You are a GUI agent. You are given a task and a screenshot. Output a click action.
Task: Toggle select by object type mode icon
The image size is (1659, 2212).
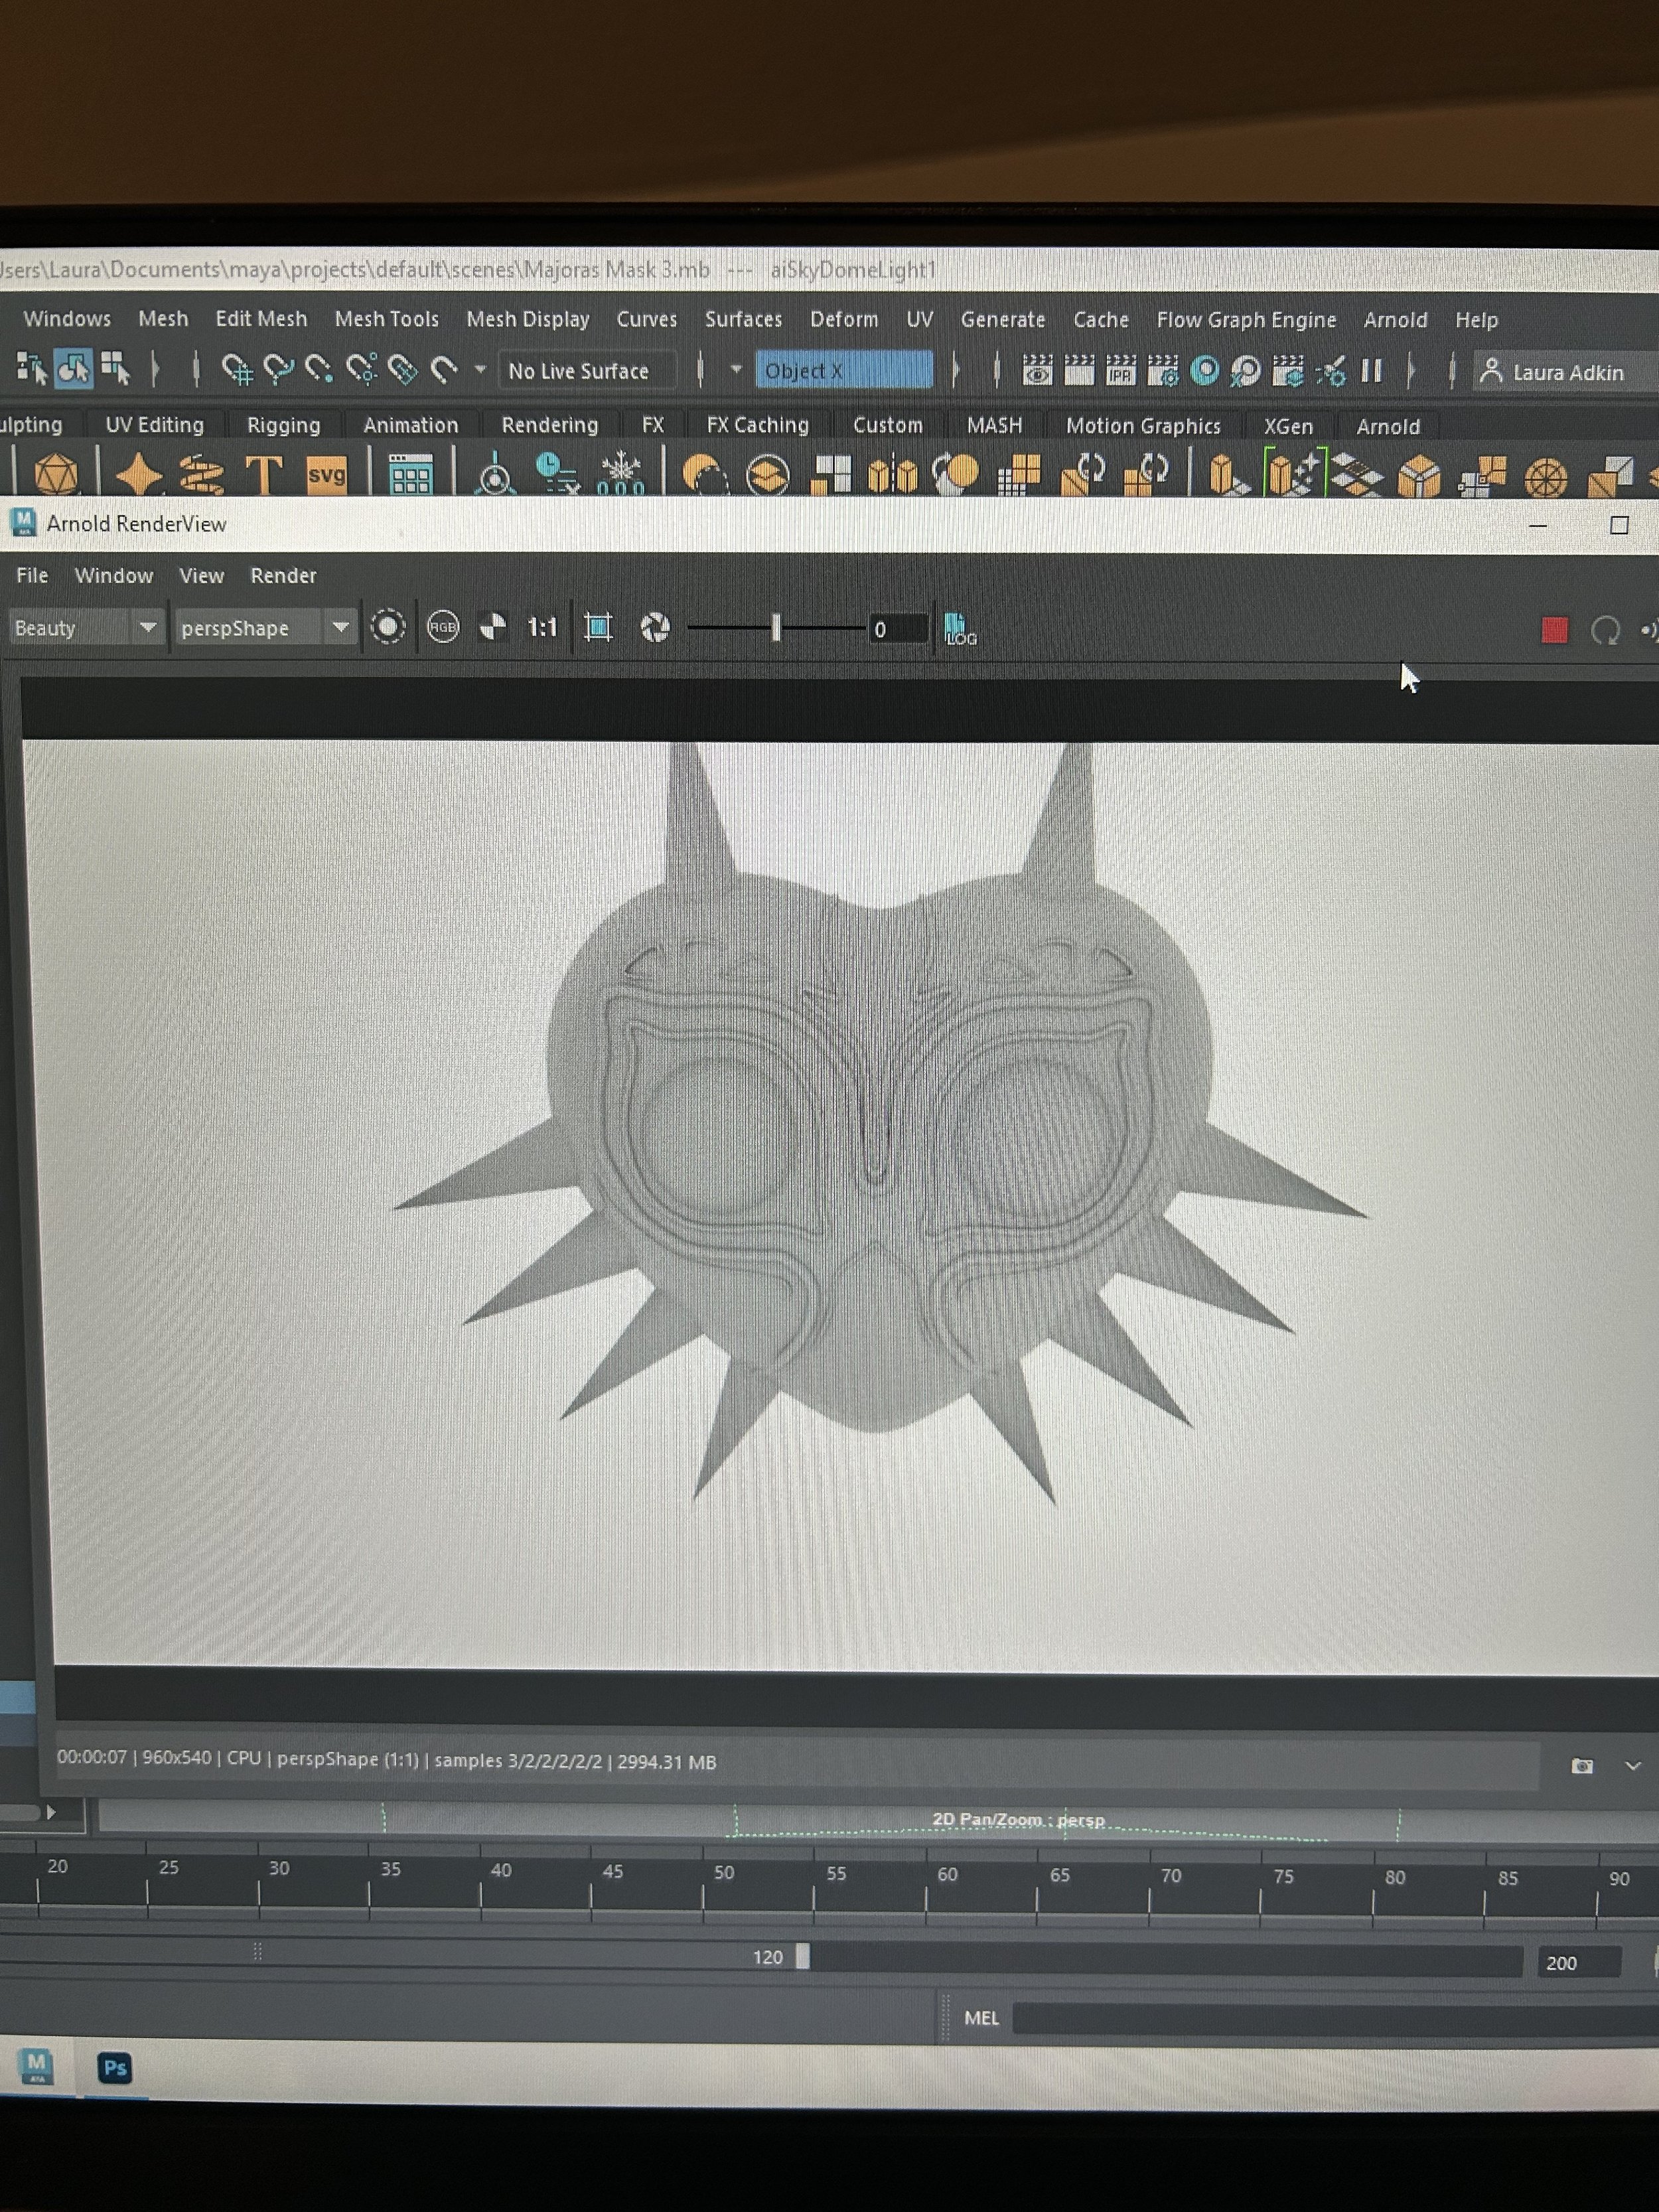coord(73,369)
